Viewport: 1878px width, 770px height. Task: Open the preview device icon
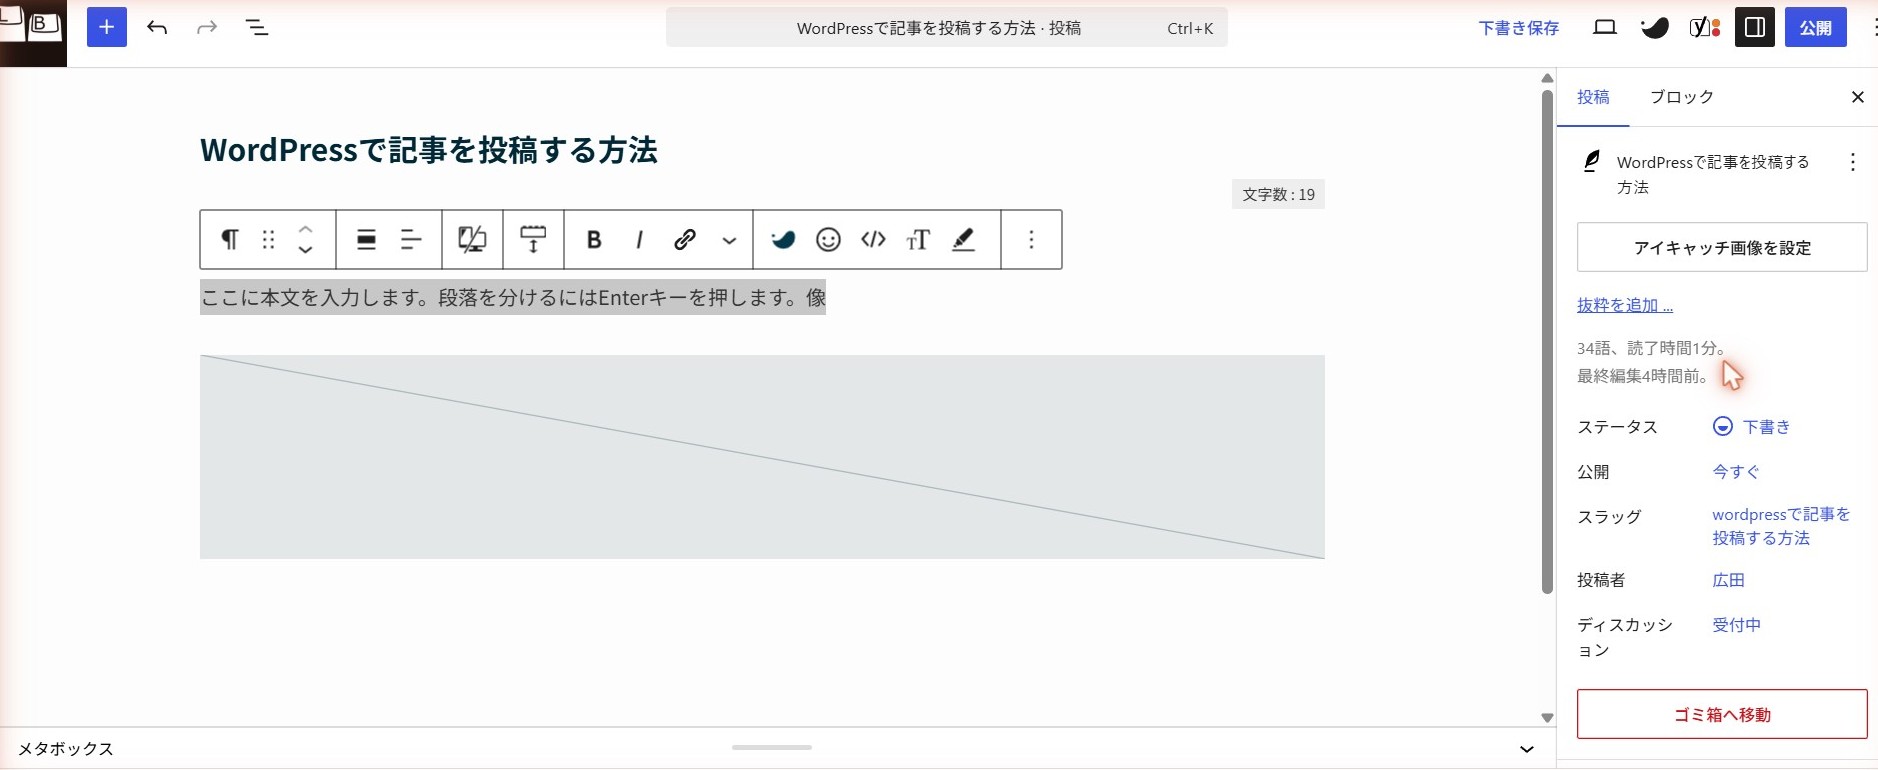click(1604, 27)
